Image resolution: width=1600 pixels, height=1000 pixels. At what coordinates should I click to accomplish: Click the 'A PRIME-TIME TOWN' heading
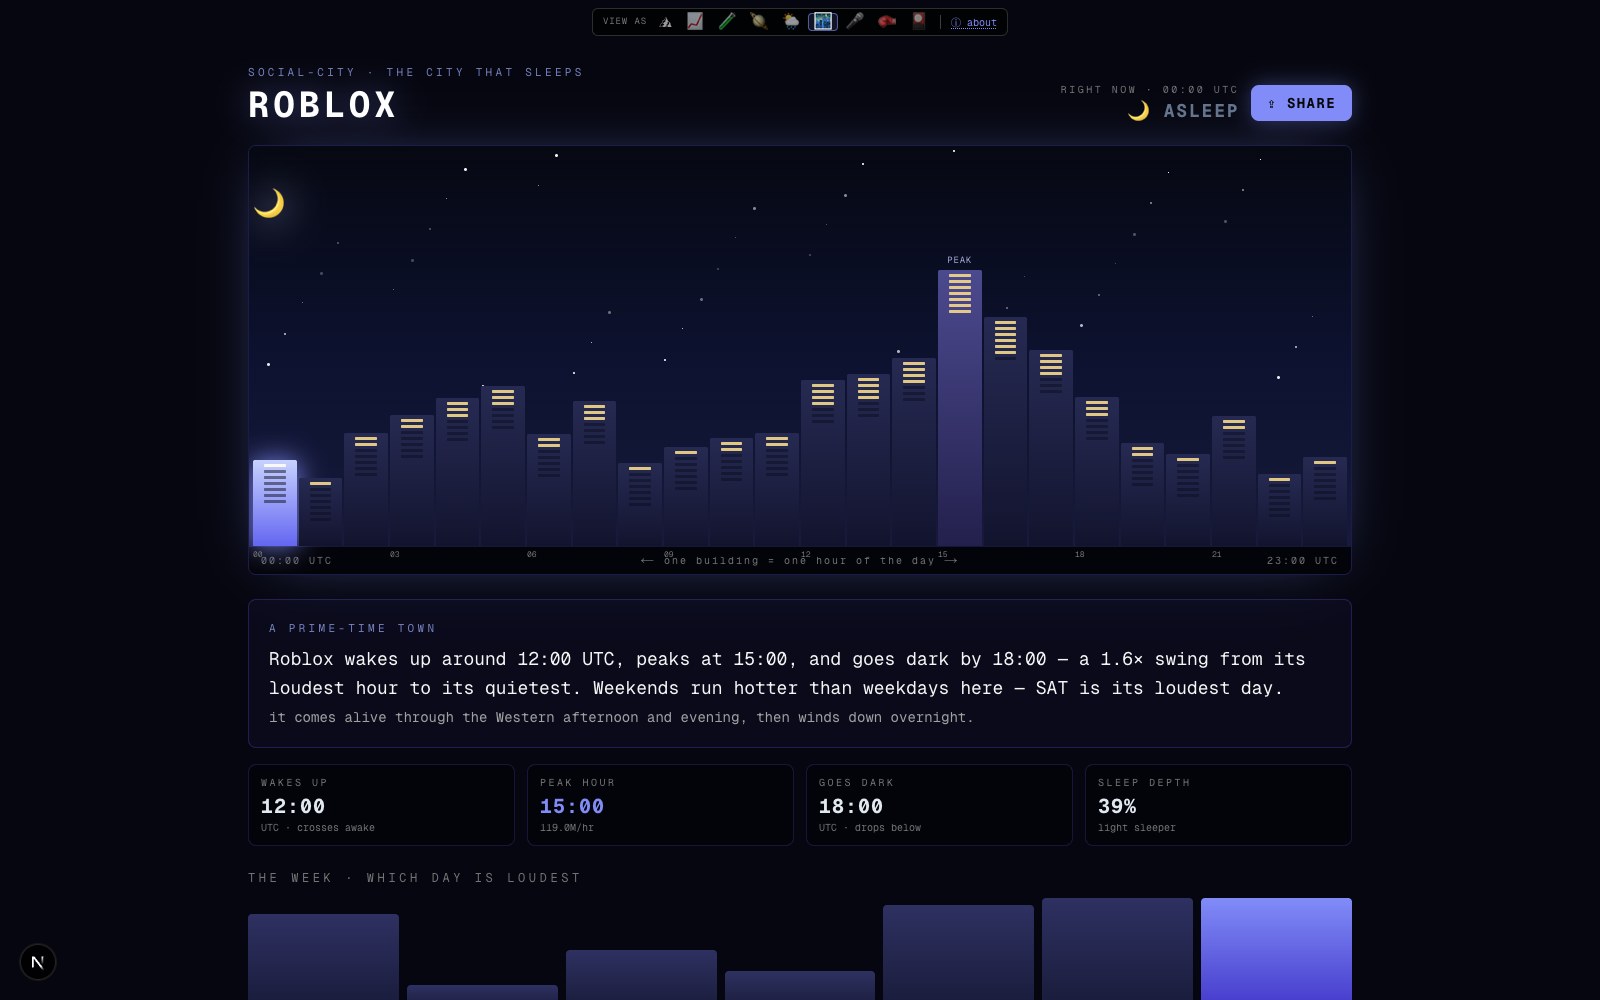352,628
